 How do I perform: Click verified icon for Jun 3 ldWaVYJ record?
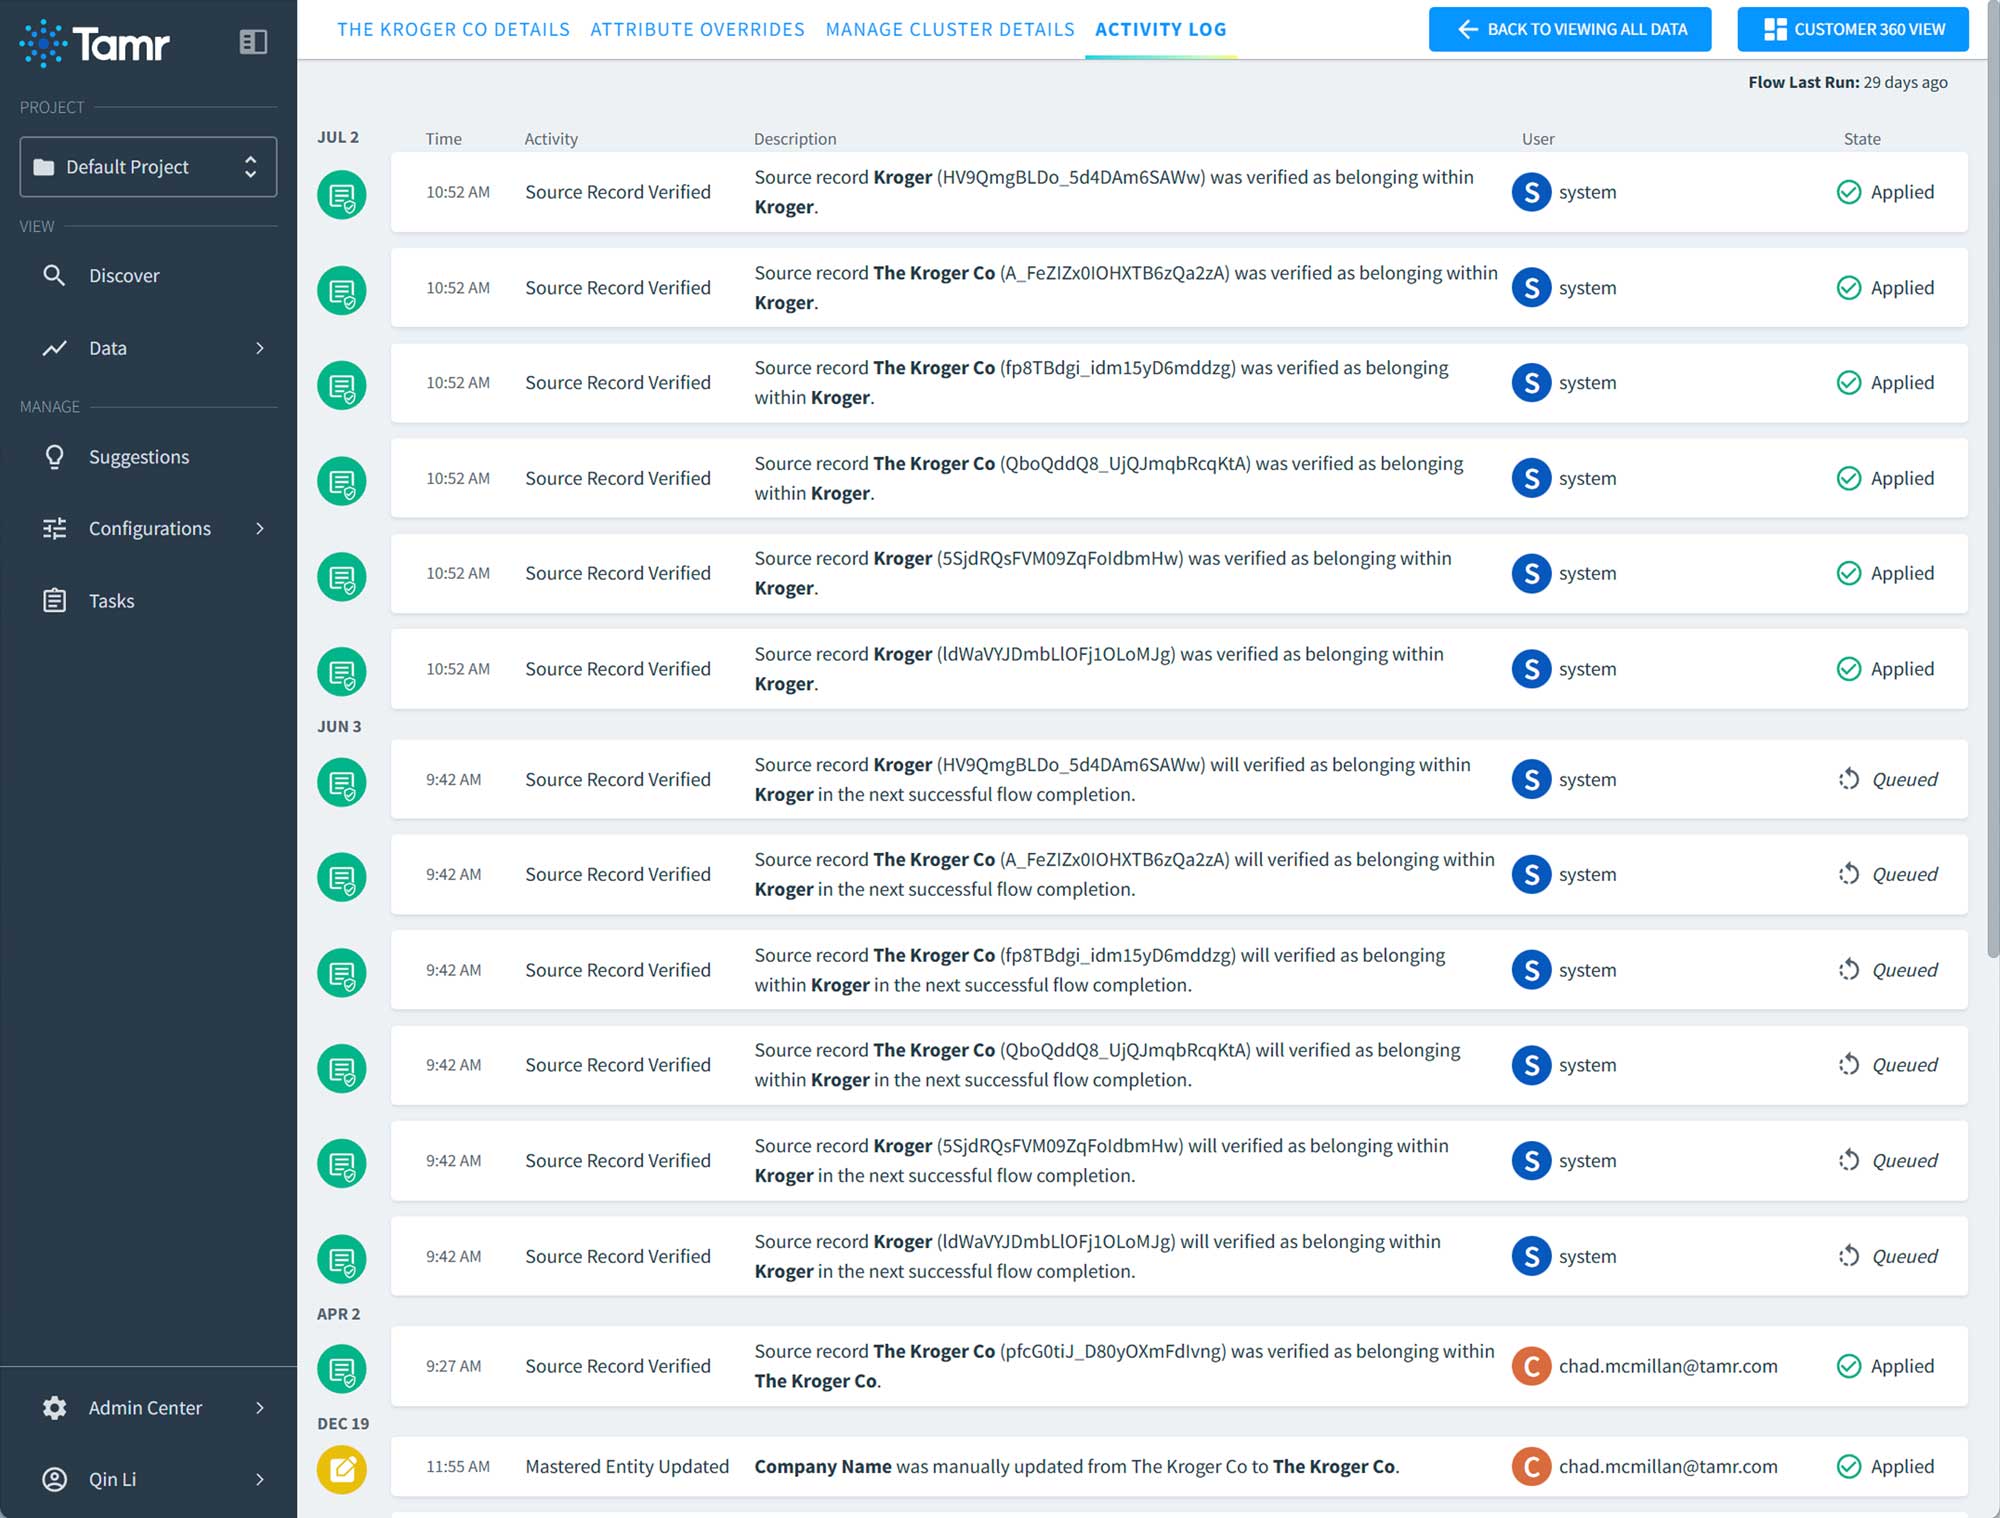(342, 1259)
